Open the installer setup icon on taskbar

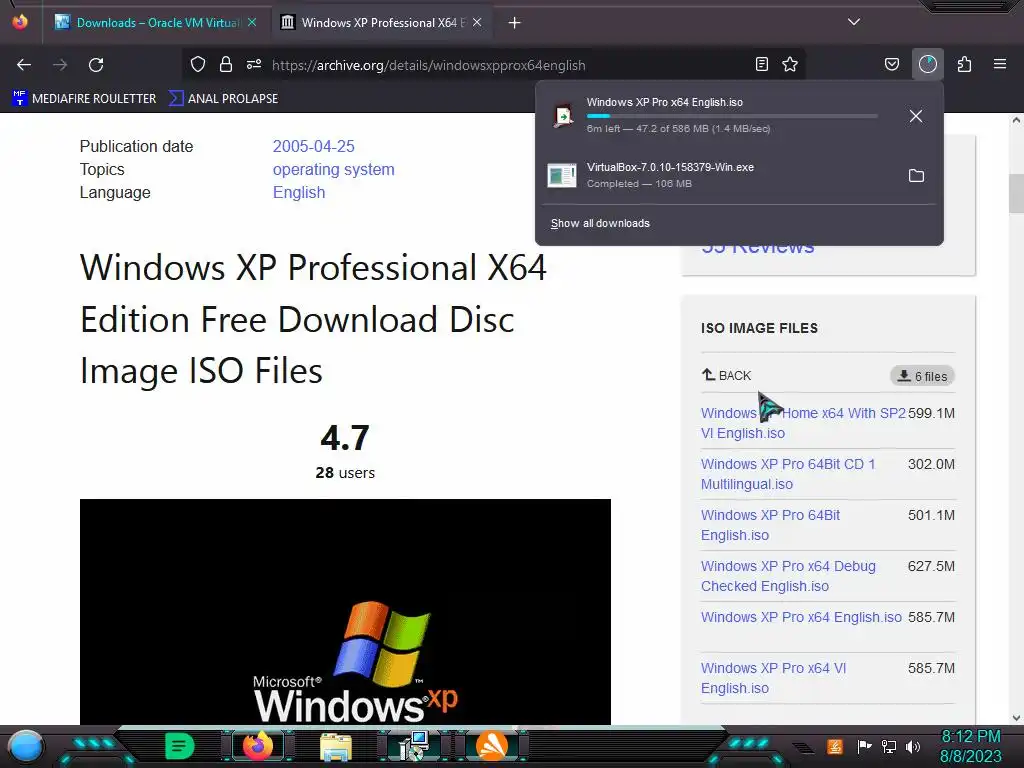[x=414, y=746]
